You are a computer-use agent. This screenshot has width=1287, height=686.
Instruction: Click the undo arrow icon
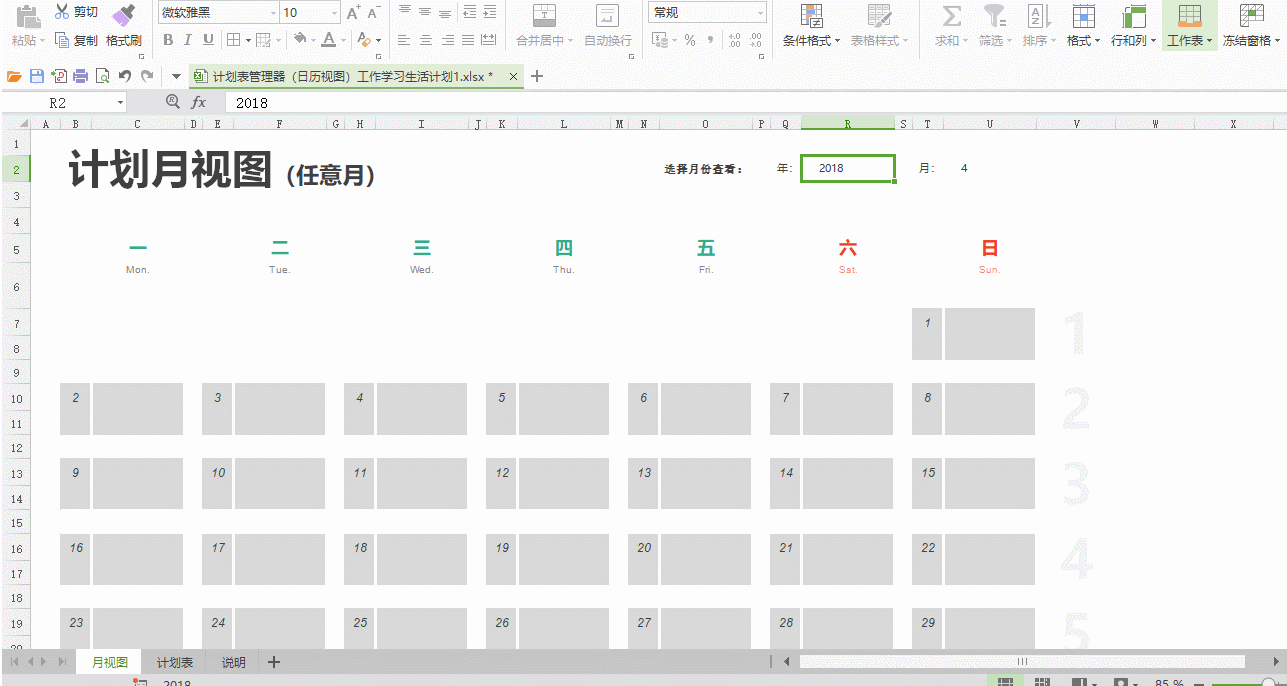[125, 76]
